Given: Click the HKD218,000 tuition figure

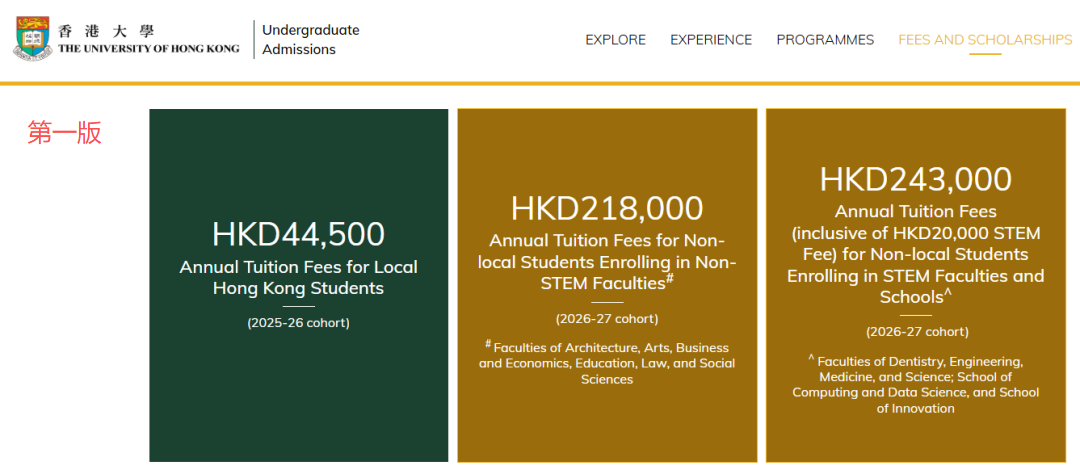Looking at the screenshot, I should tap(607, 208).
